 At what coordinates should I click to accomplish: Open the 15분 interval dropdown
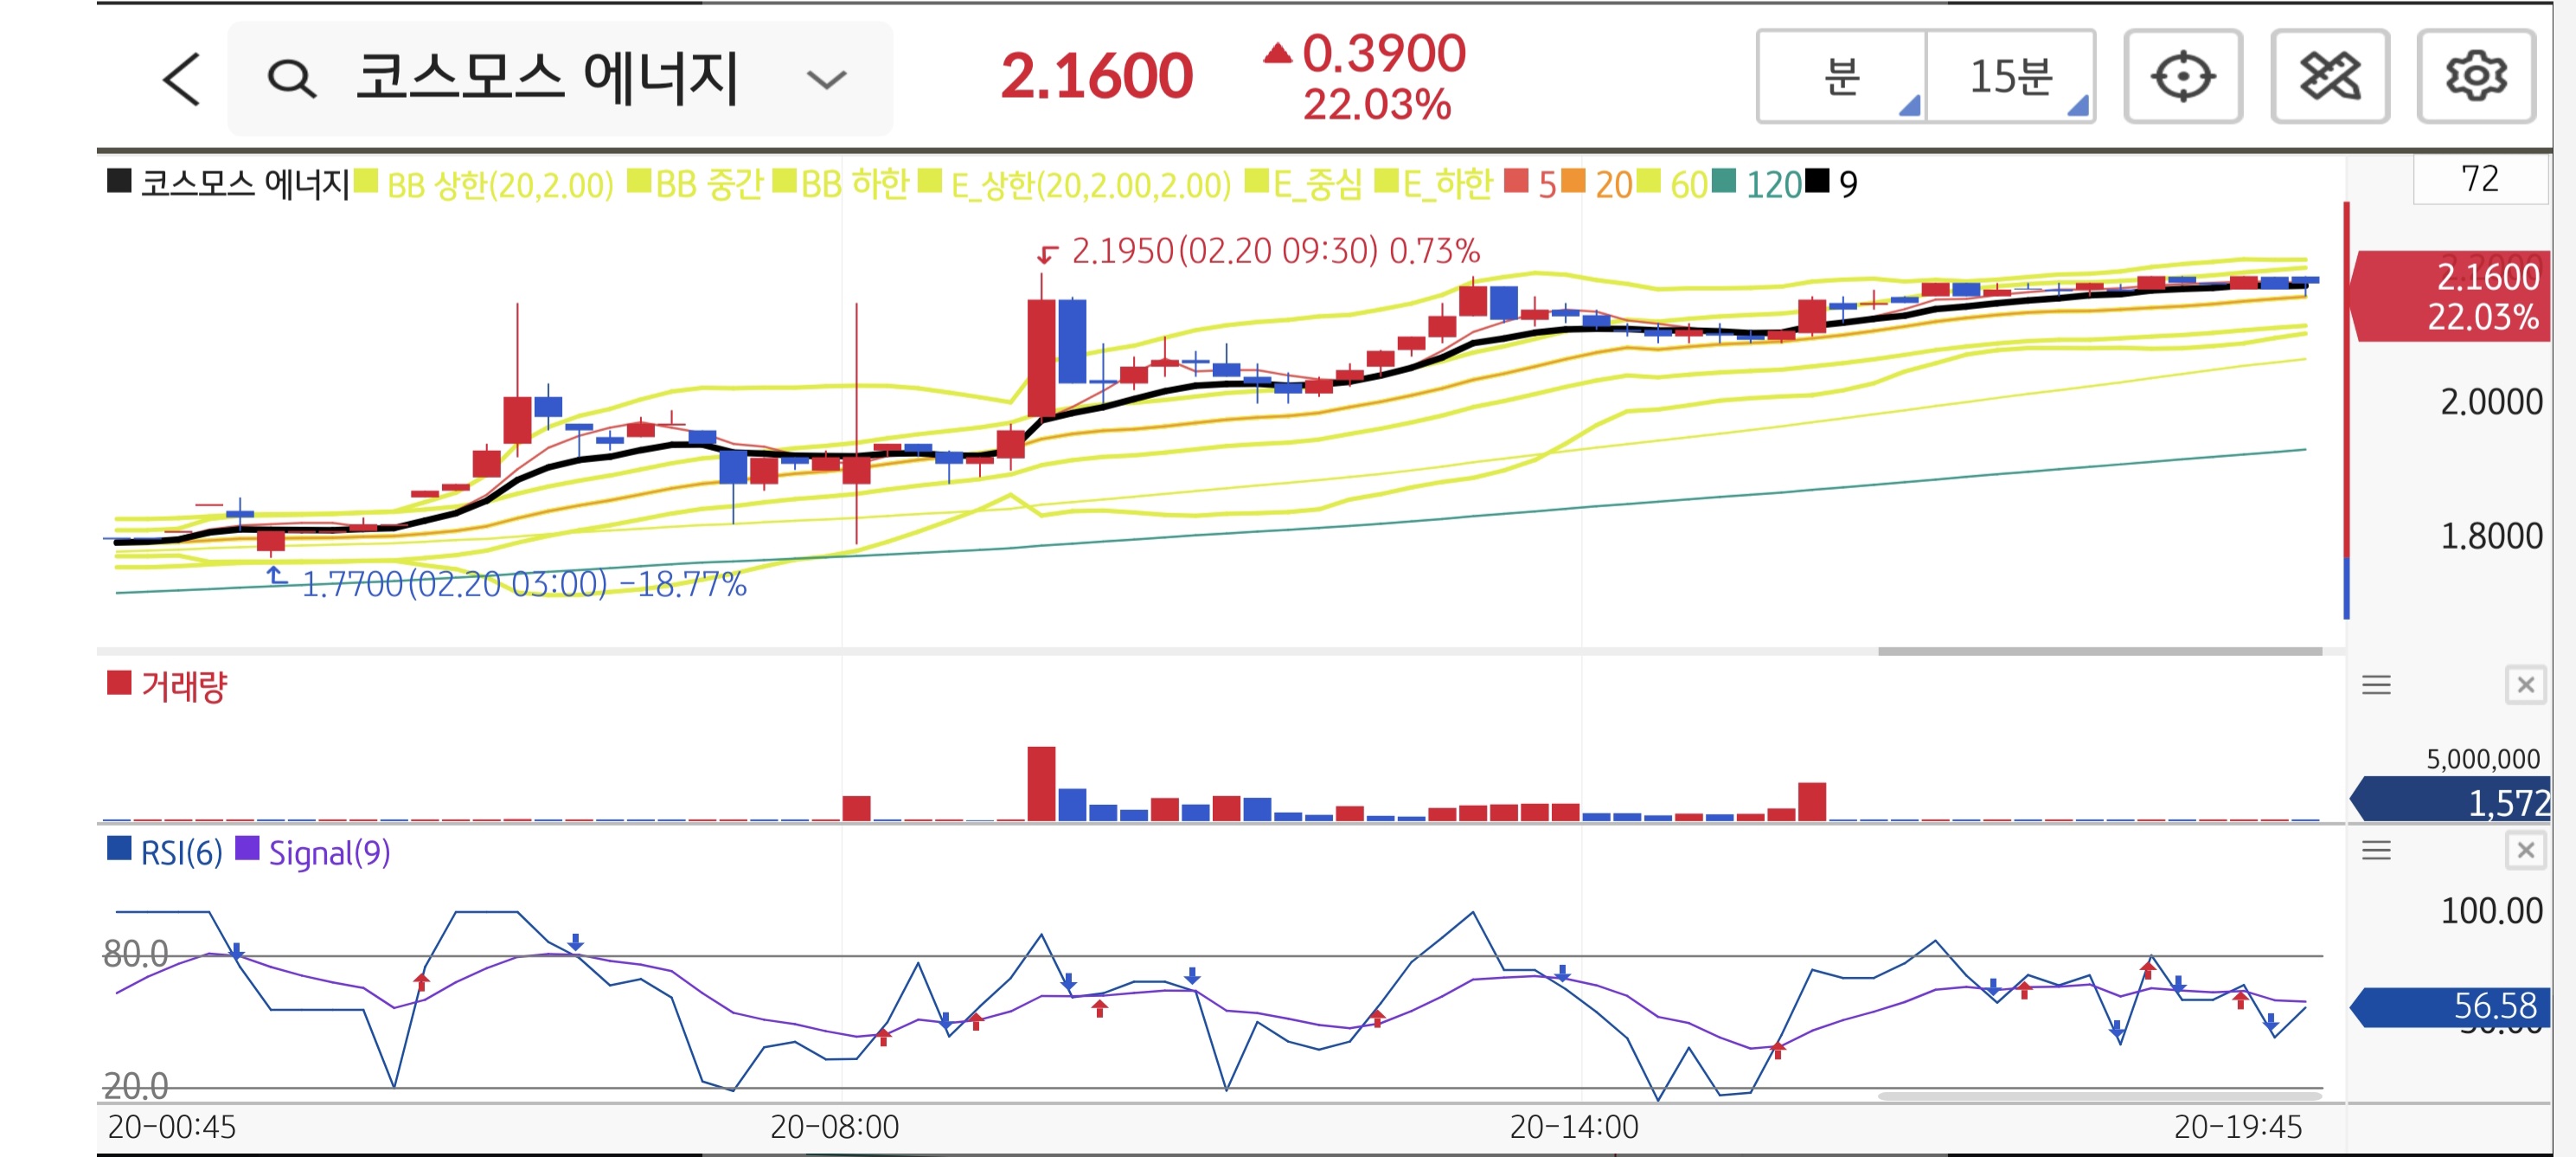tap(2010, 77)
